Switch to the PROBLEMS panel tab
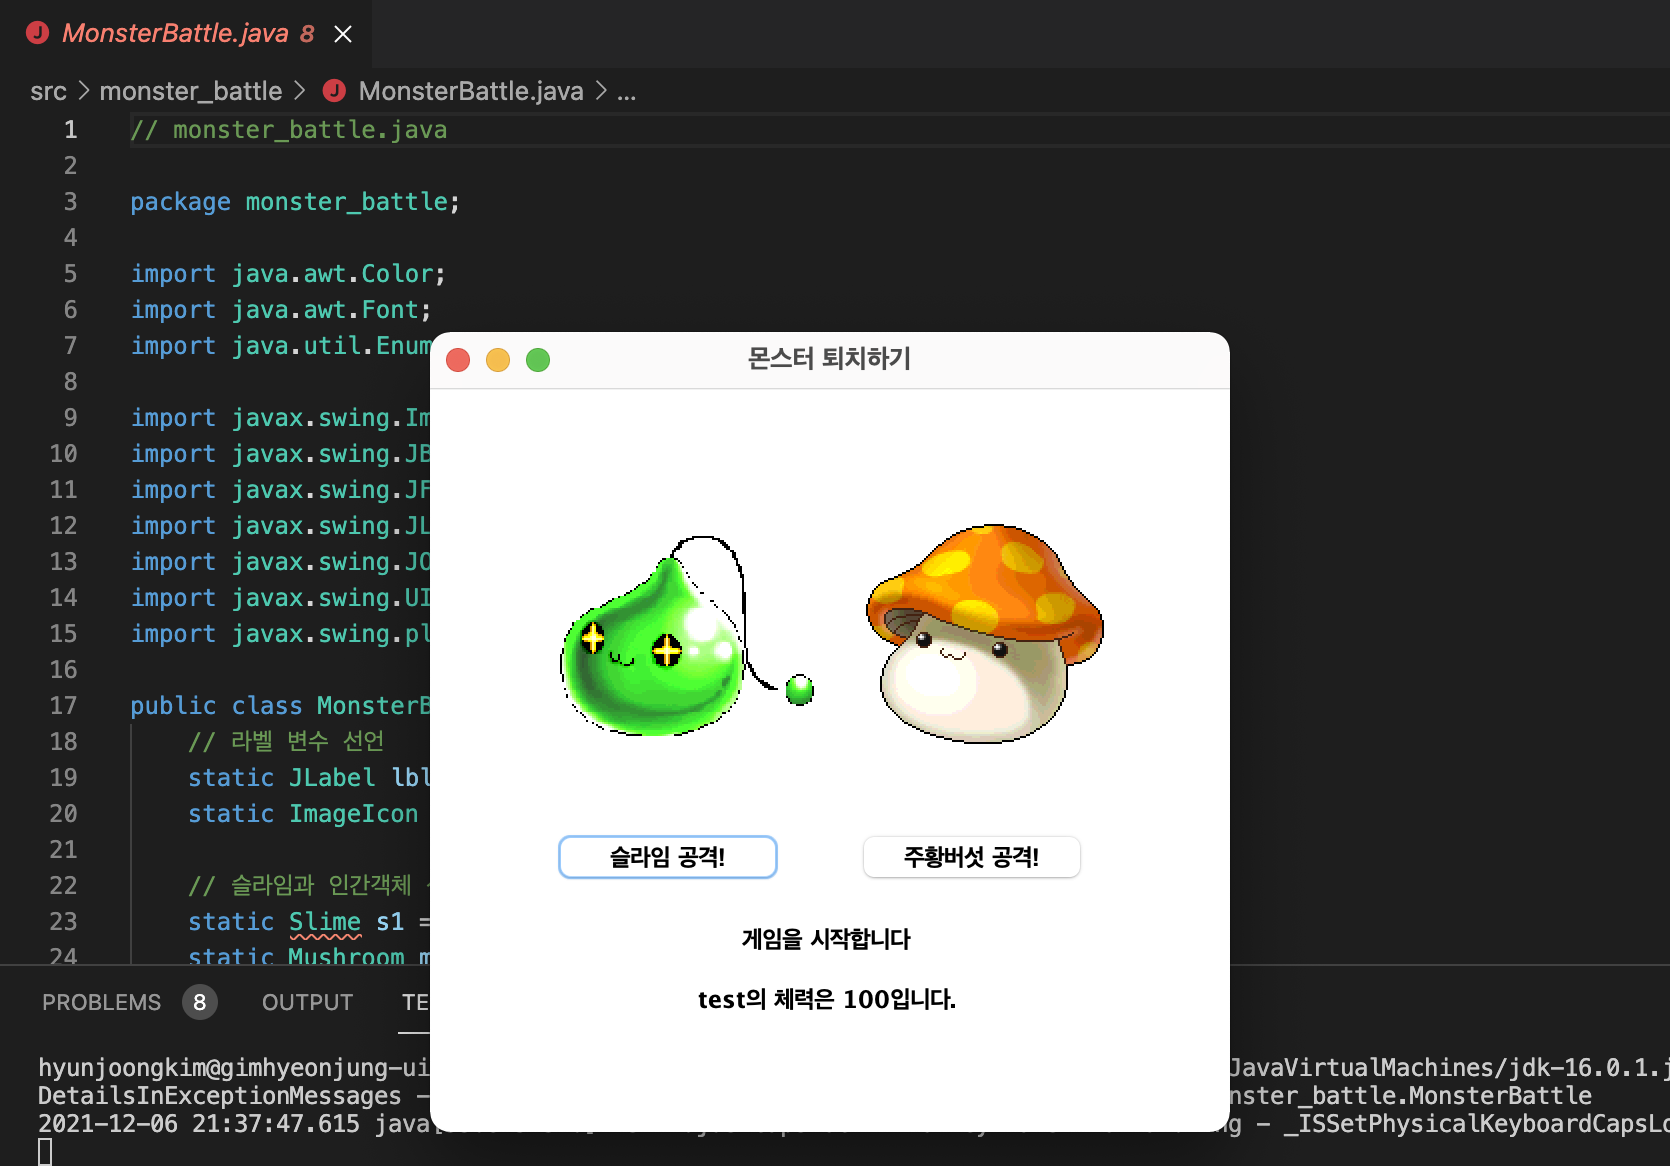 click(x=101, y=1002)
